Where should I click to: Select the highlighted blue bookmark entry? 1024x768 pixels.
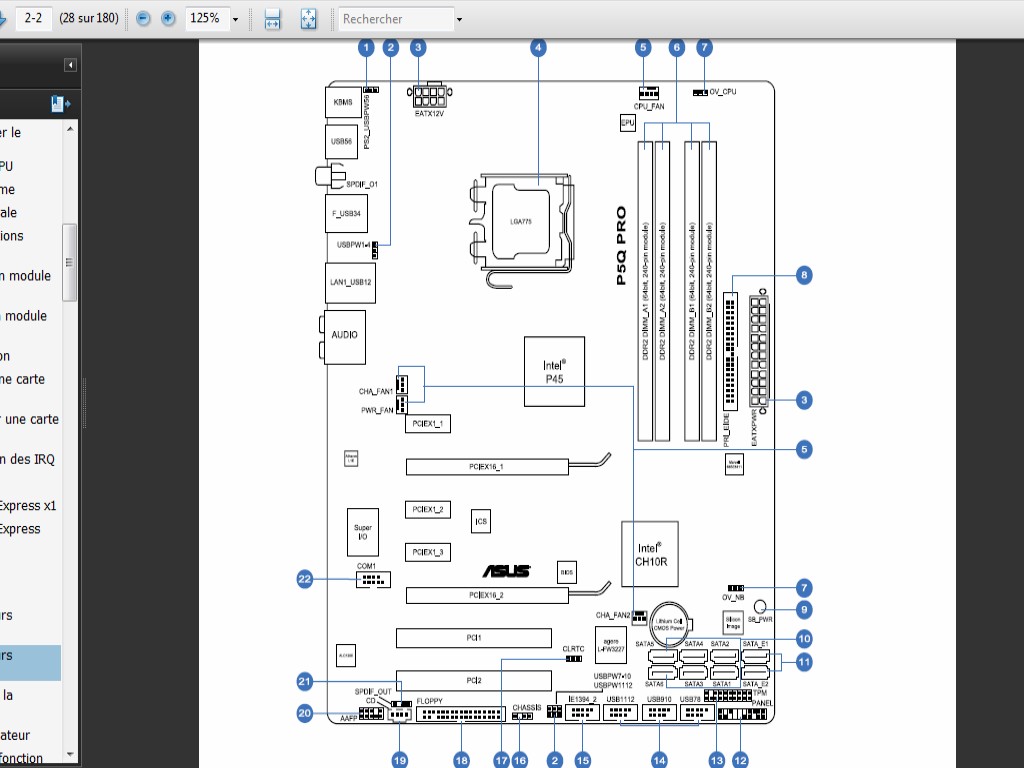(x=30, y=663)
